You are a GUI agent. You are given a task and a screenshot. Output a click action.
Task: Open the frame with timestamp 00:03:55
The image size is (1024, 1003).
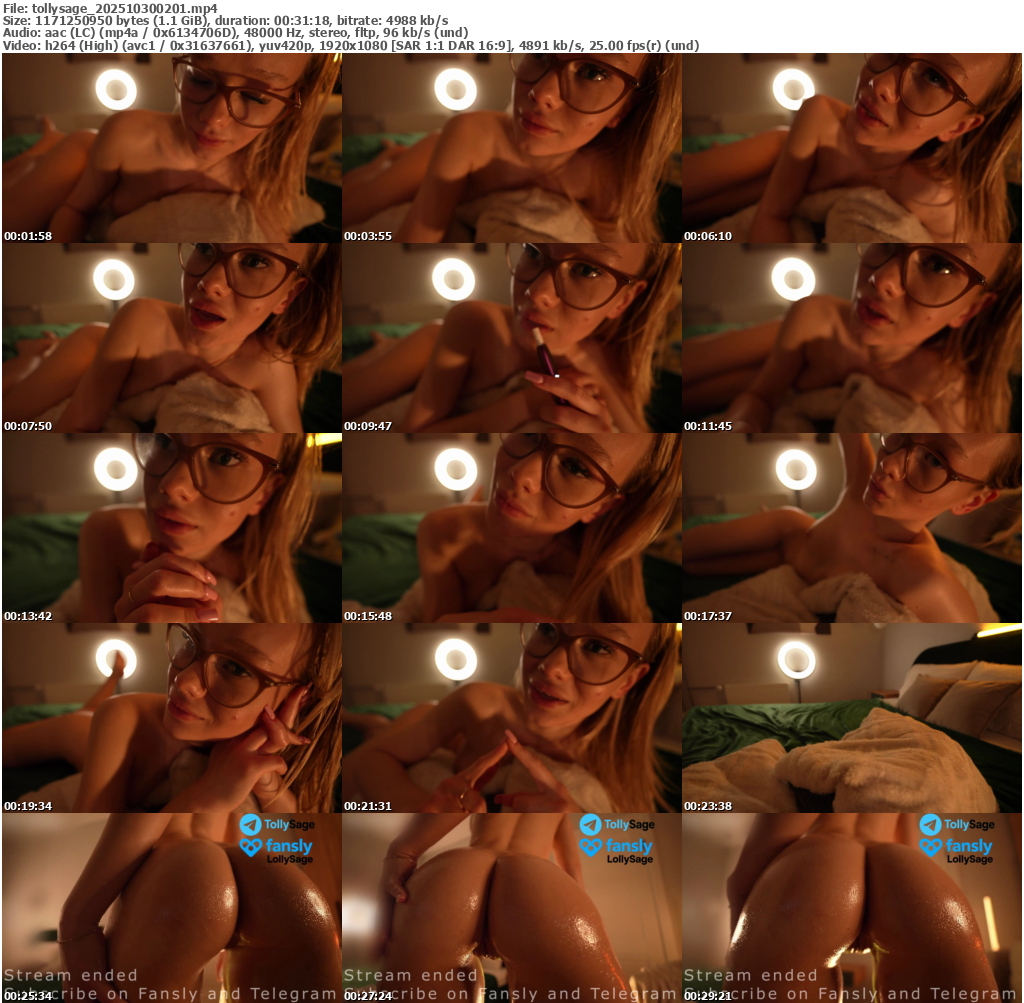512,148
